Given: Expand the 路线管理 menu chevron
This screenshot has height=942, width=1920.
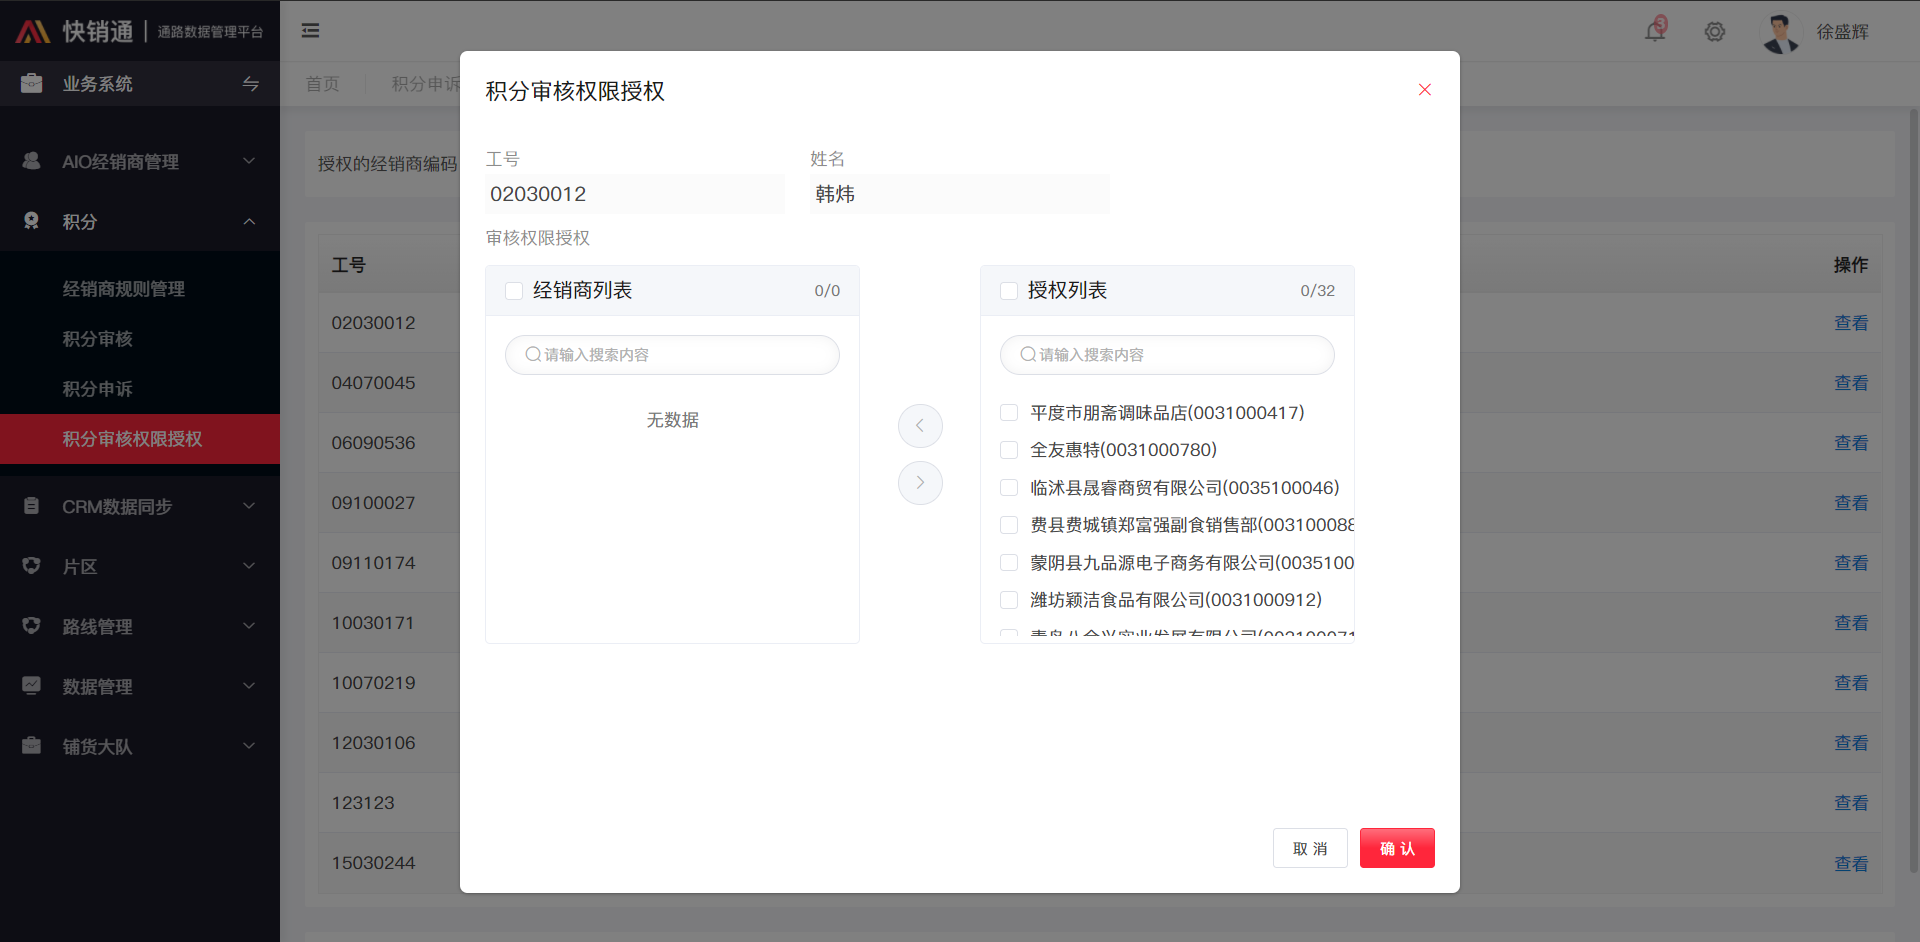Looking at the screenshot, I should (x=249, y=626).
